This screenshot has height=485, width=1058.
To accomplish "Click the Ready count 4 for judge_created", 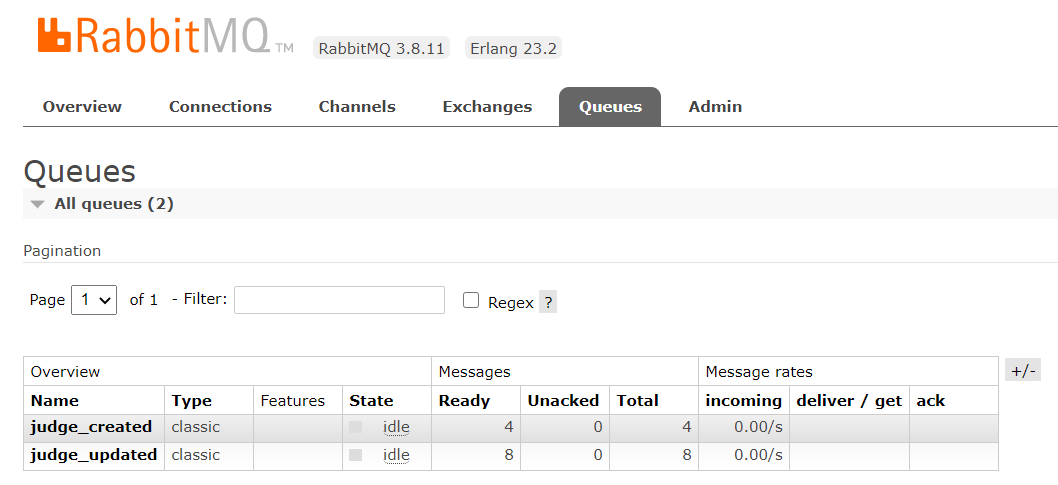I will point(508,427).
